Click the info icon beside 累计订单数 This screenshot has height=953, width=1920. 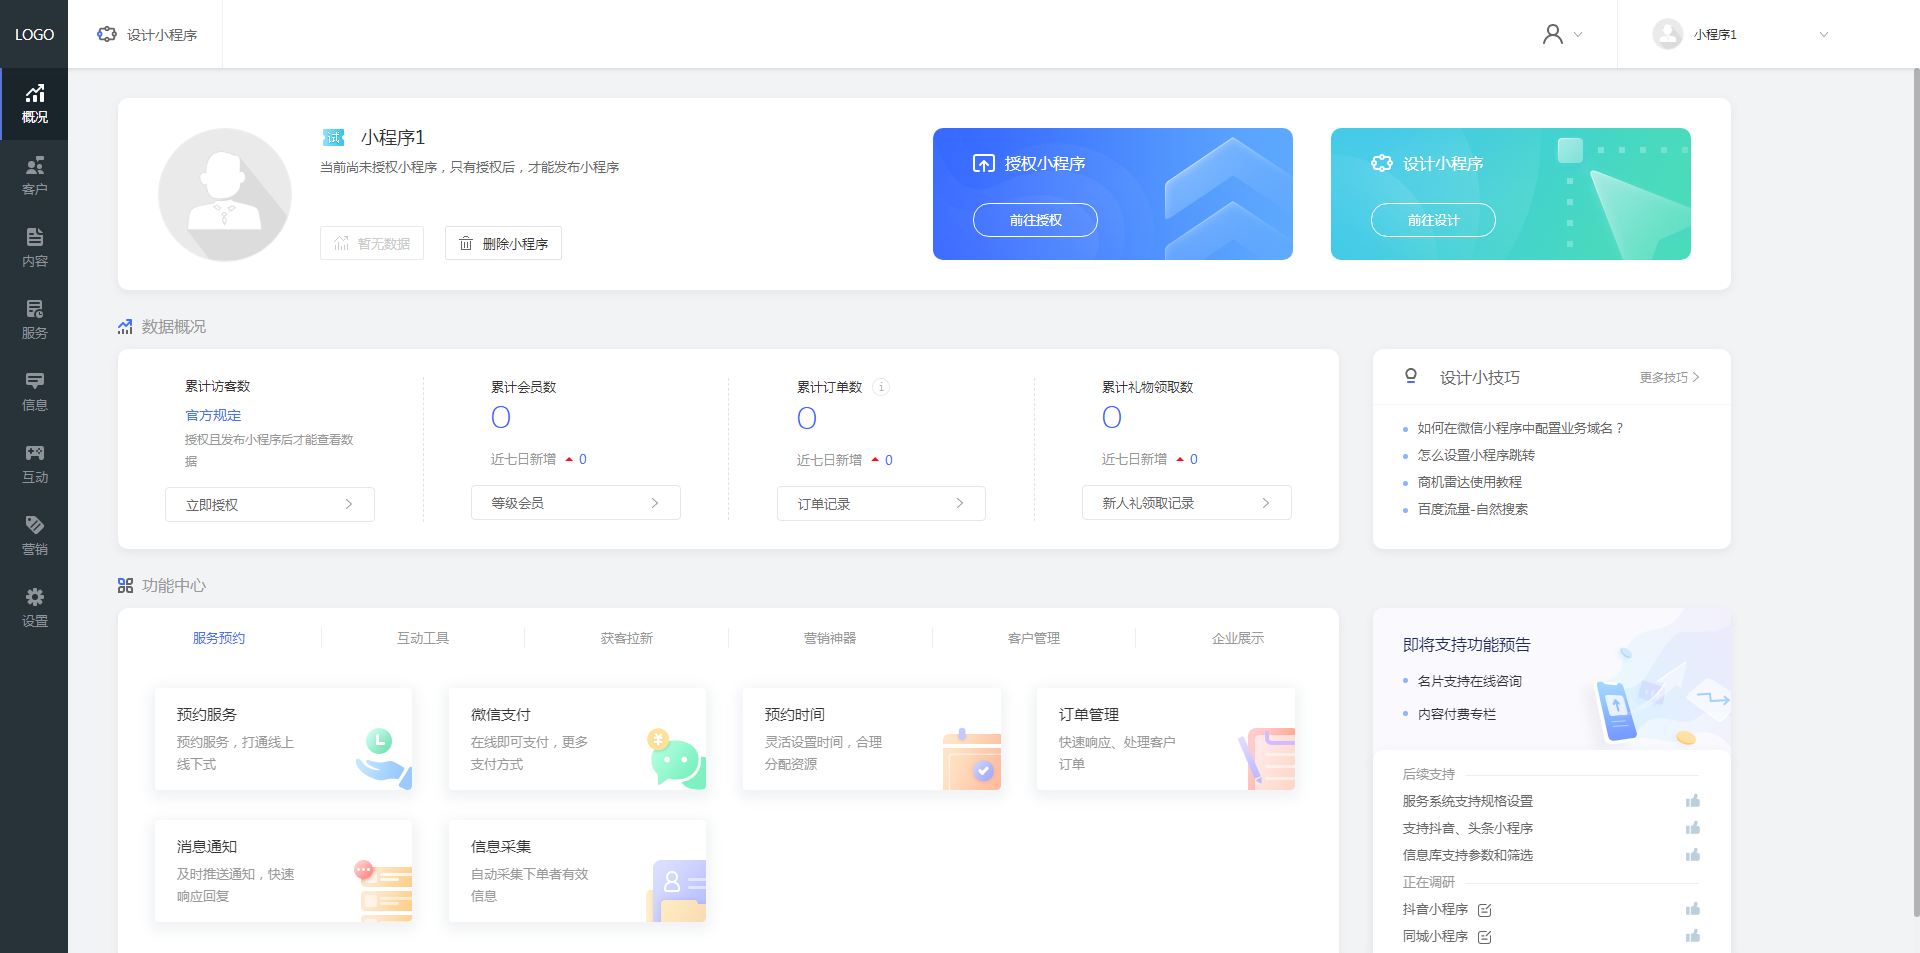(x=880, y=387)
